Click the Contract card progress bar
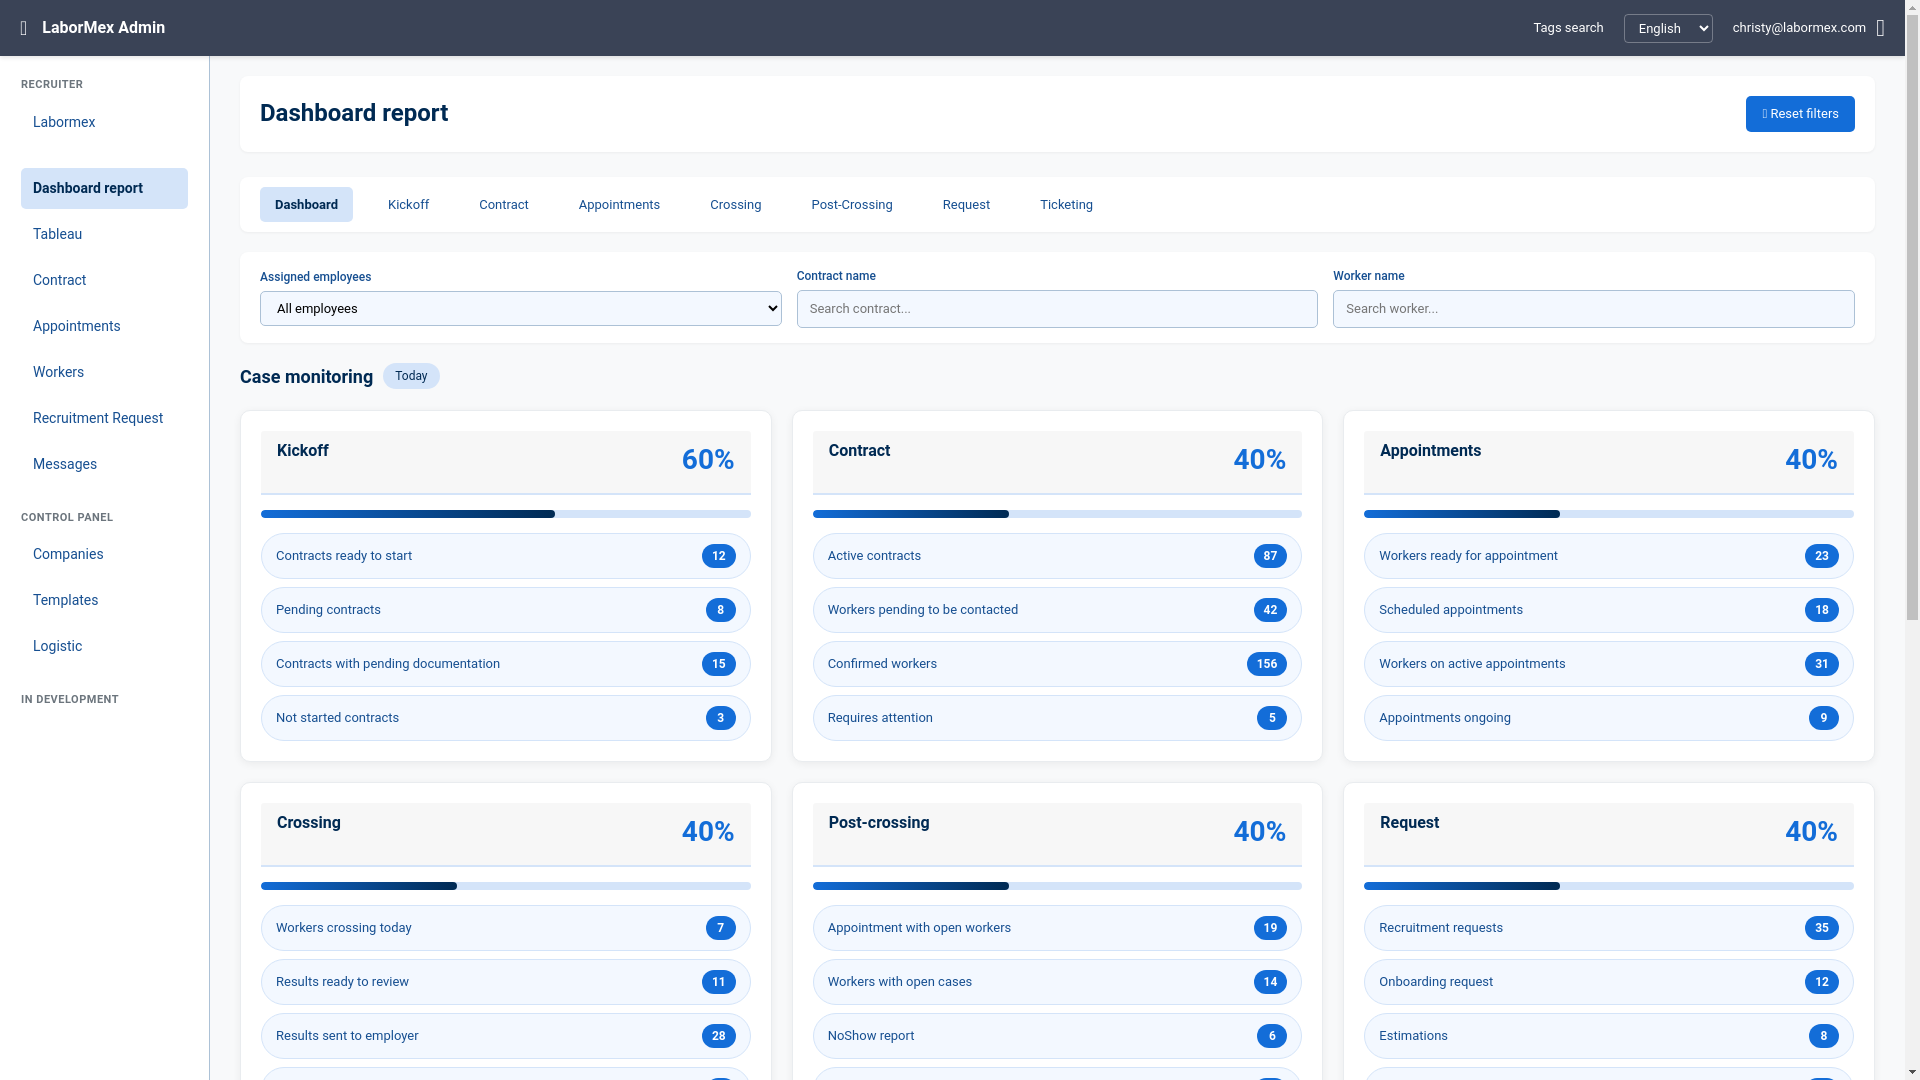Viewport: 1920px width, 1080px height. [x=1057, y=514]
